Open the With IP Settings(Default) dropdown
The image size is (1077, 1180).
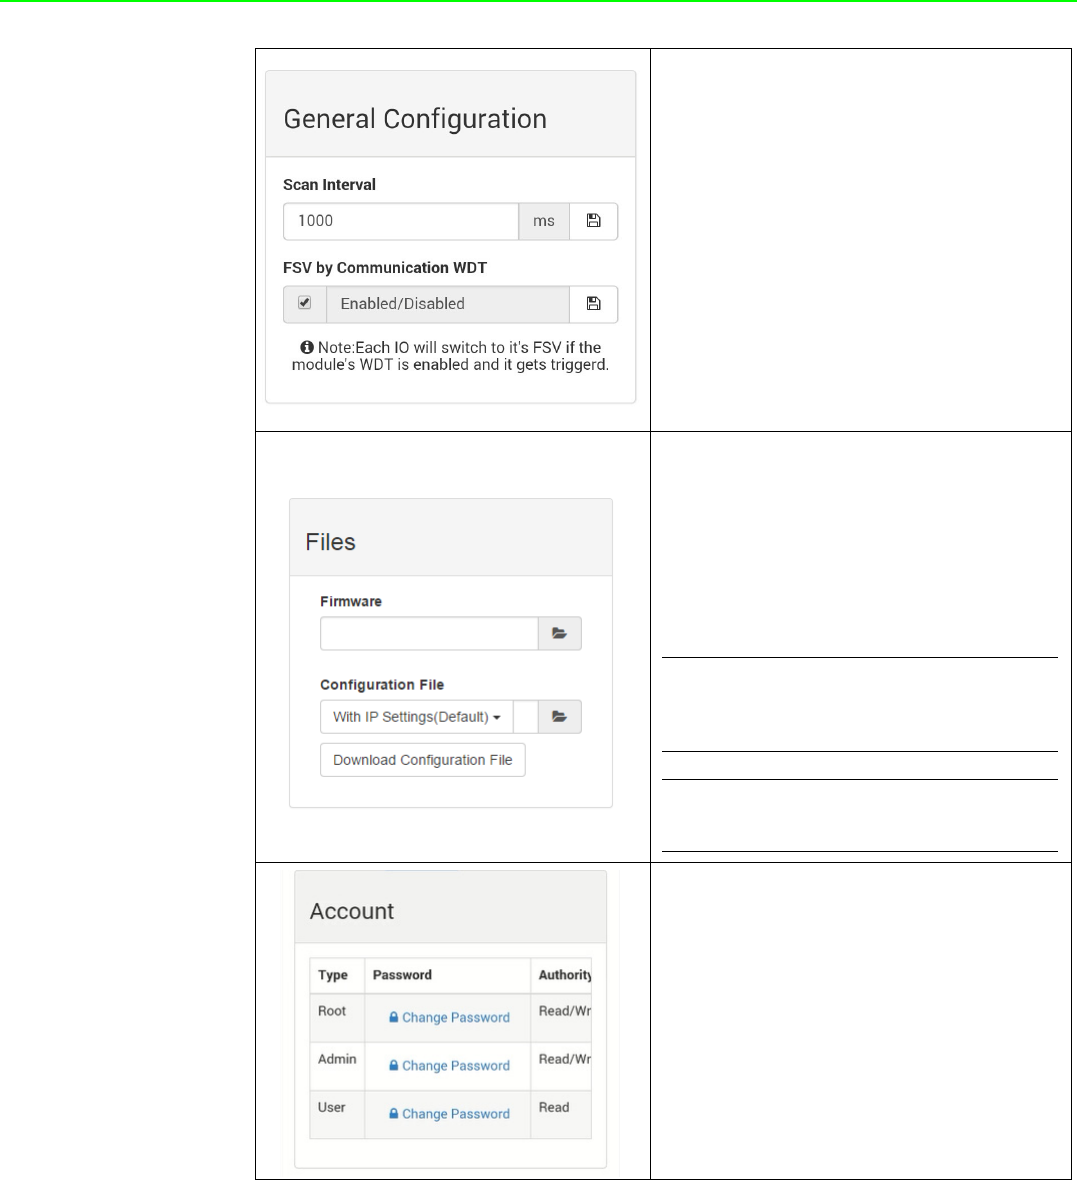pyautogui.click(x=417, y=716)
